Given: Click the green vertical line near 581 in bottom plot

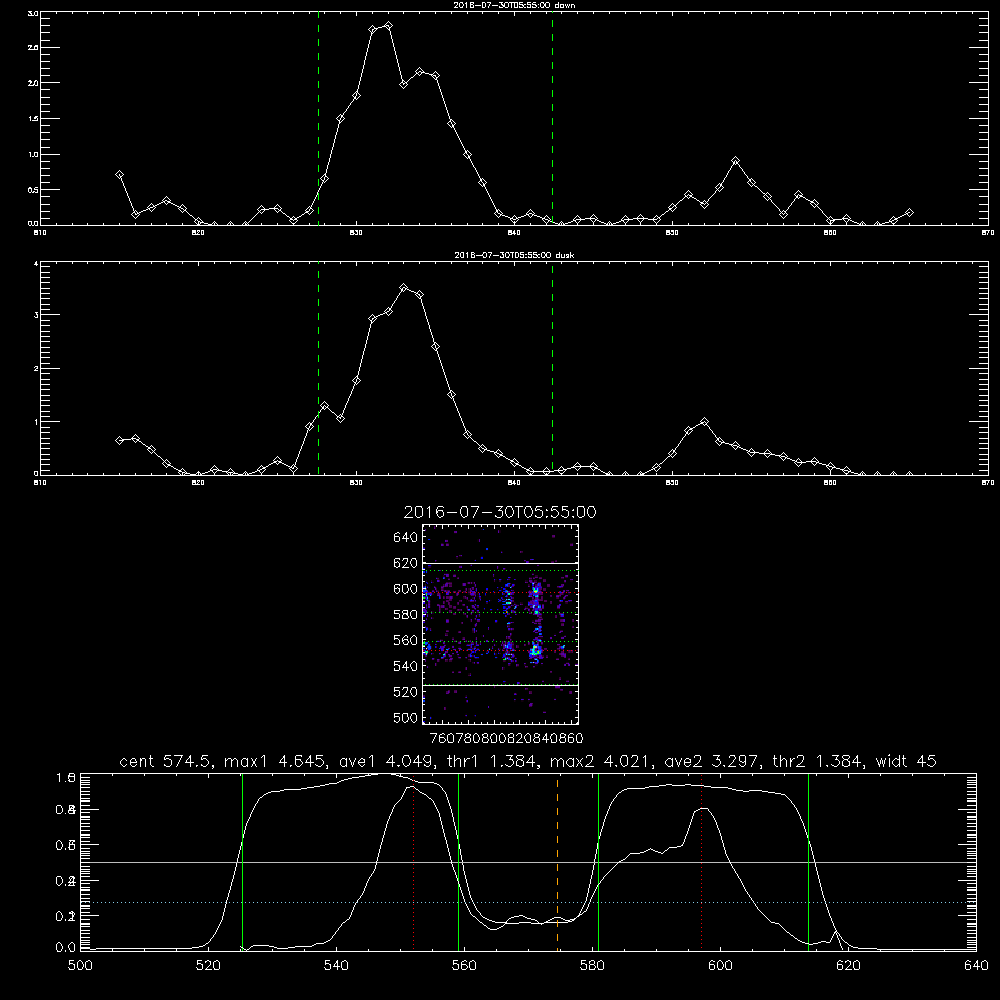Looking at the screenshot, I should click(598, 861).
